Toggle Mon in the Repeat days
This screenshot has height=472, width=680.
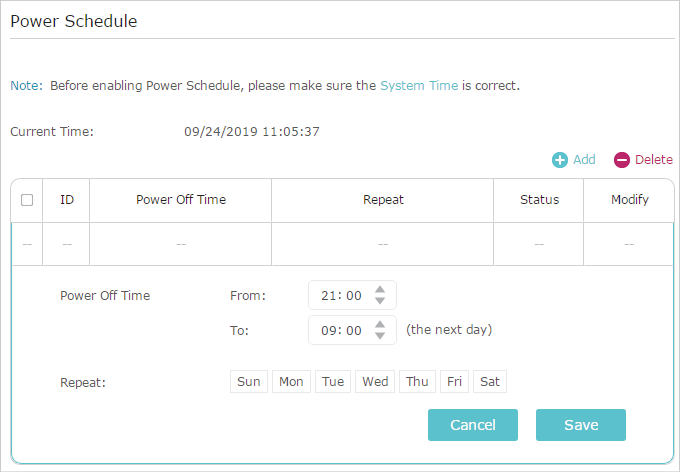click(291, 381)
